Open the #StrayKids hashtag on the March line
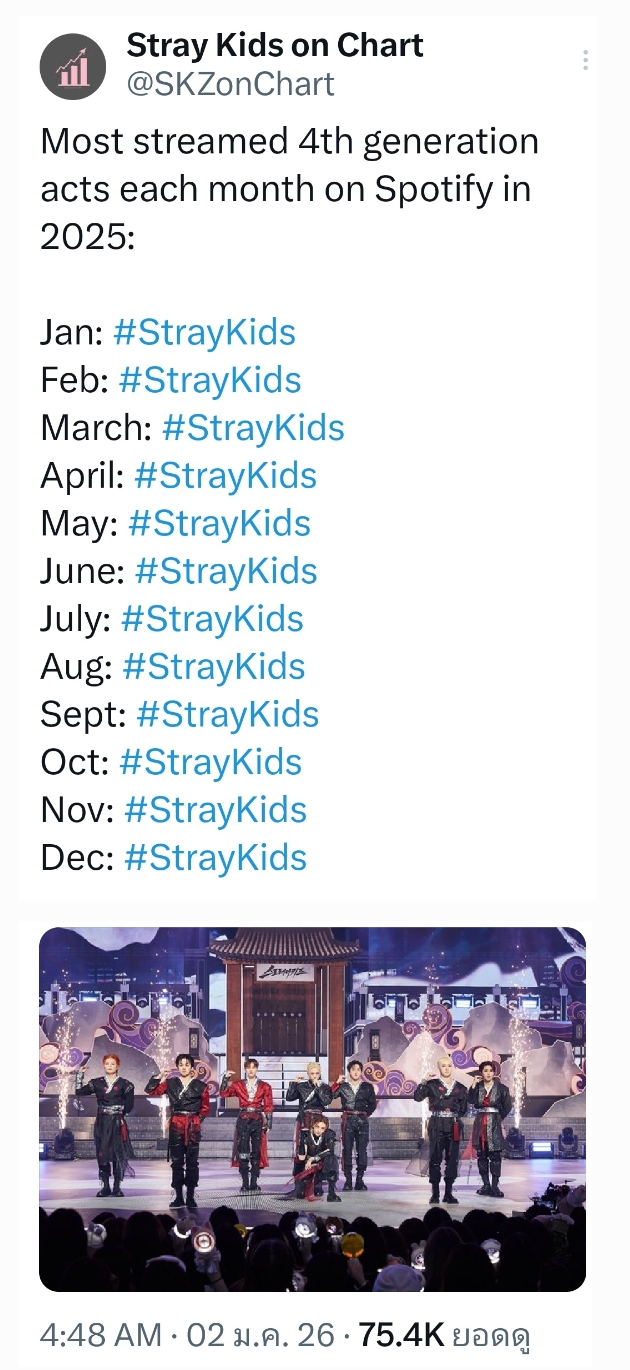 click(x=253, y=428)
